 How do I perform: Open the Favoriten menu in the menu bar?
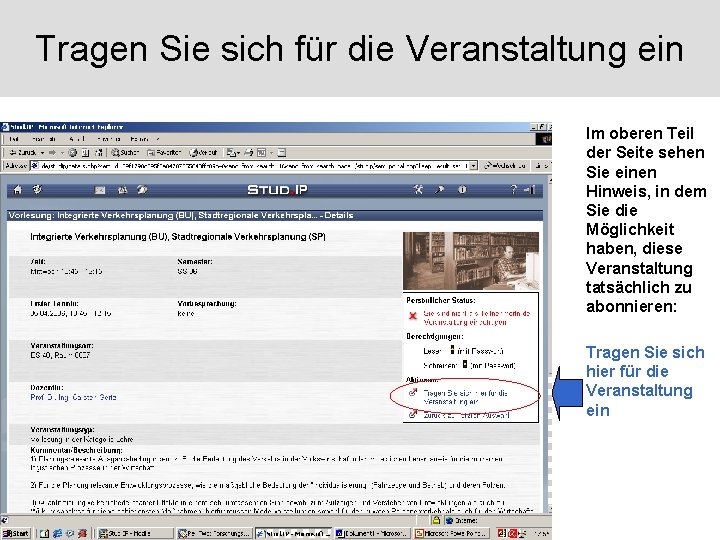tap(108, 139)
